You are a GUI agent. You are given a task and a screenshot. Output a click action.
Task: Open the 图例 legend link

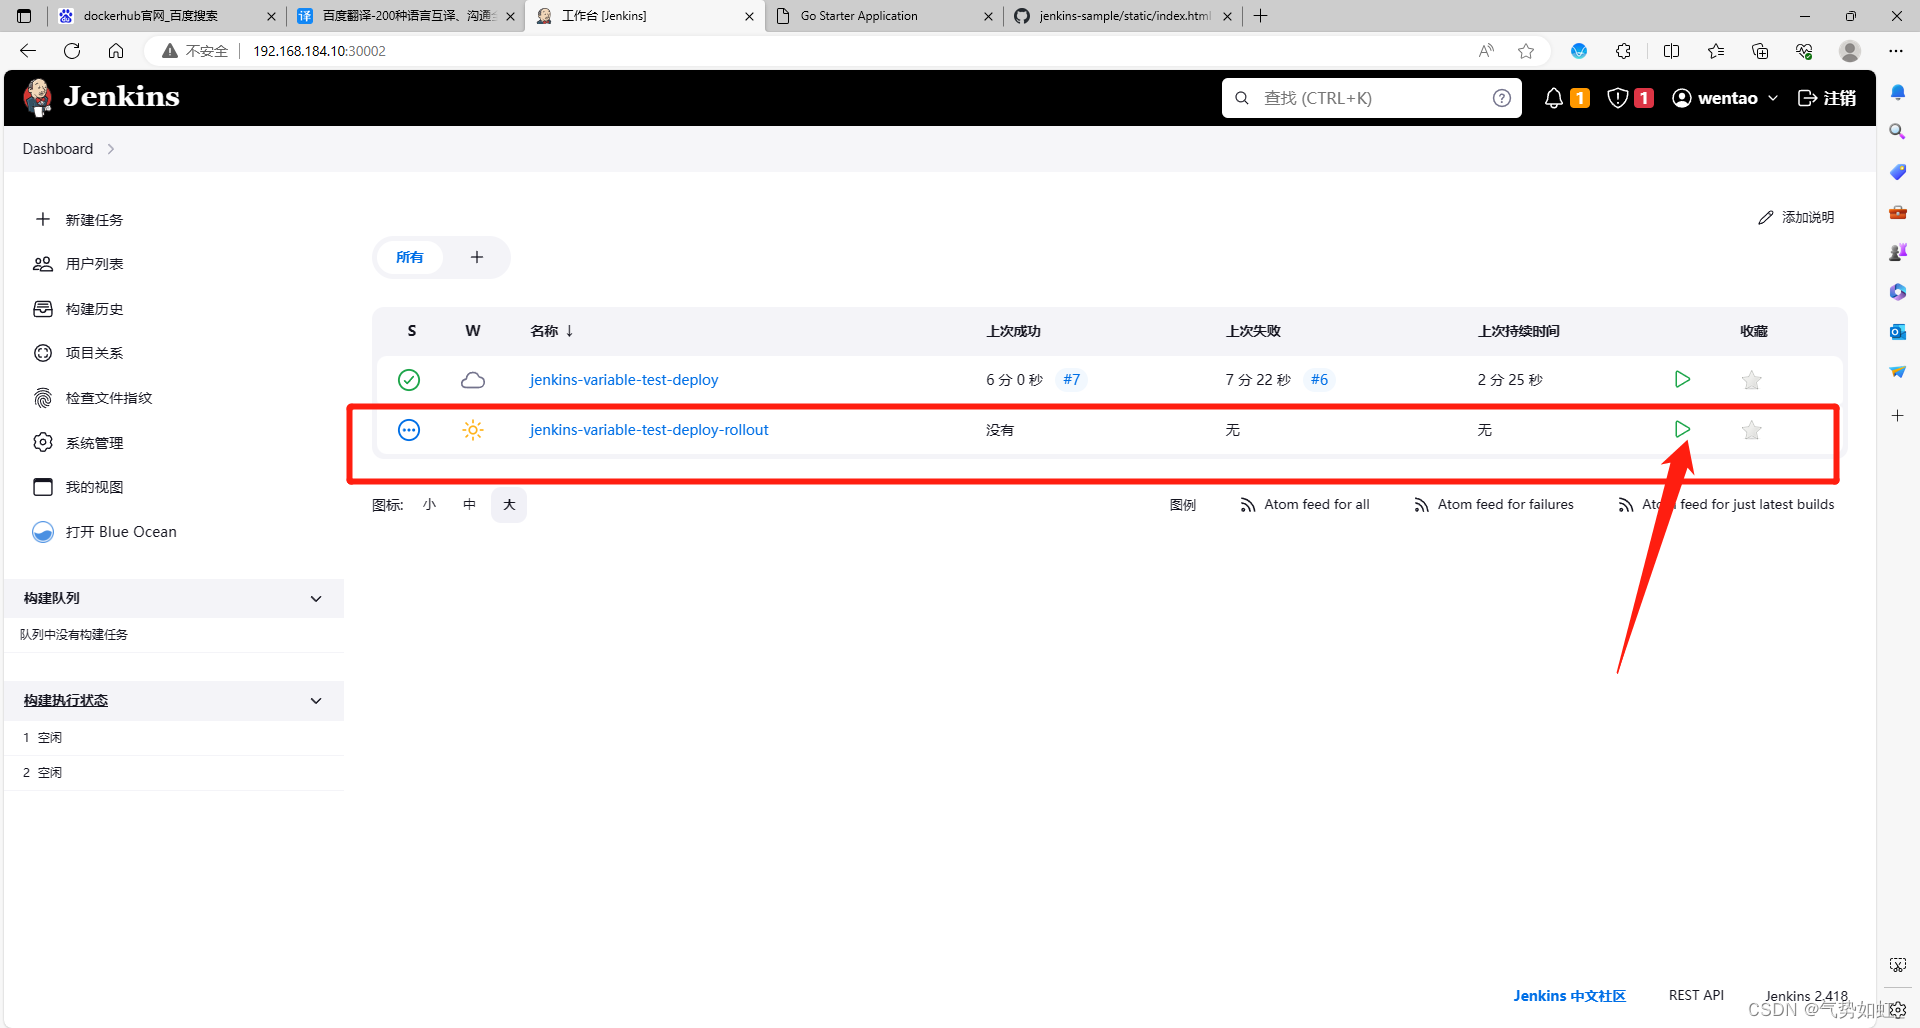pos(1182,505)
